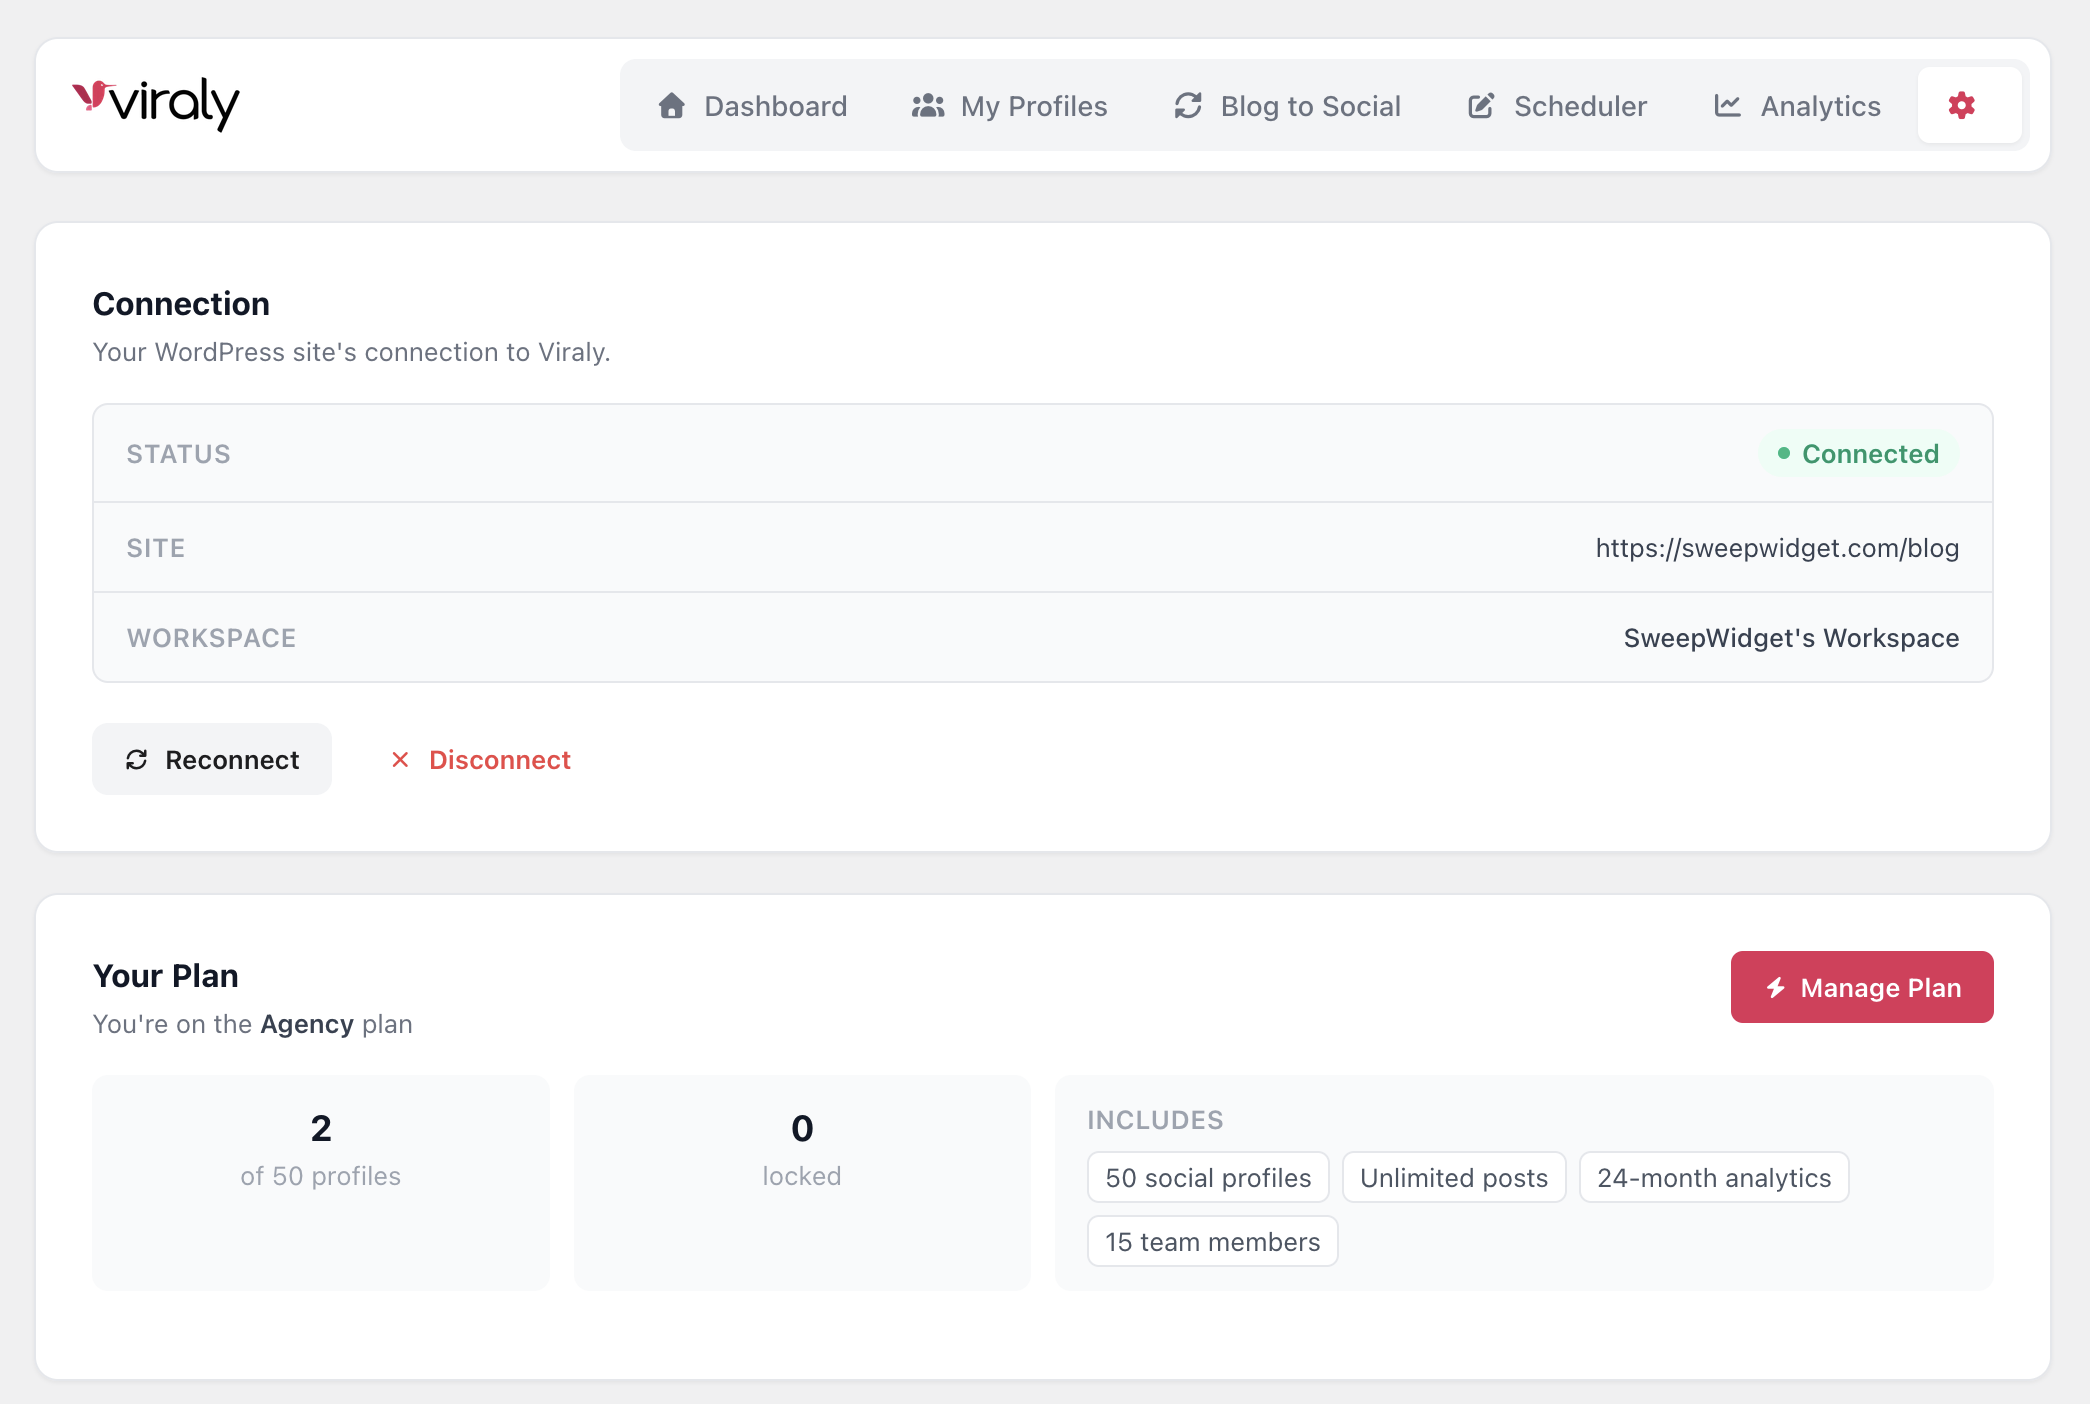Screen dimensions: 2090x1404
Task: Click the Blog to Social sync icon
Action: (x=1186, y=105)
